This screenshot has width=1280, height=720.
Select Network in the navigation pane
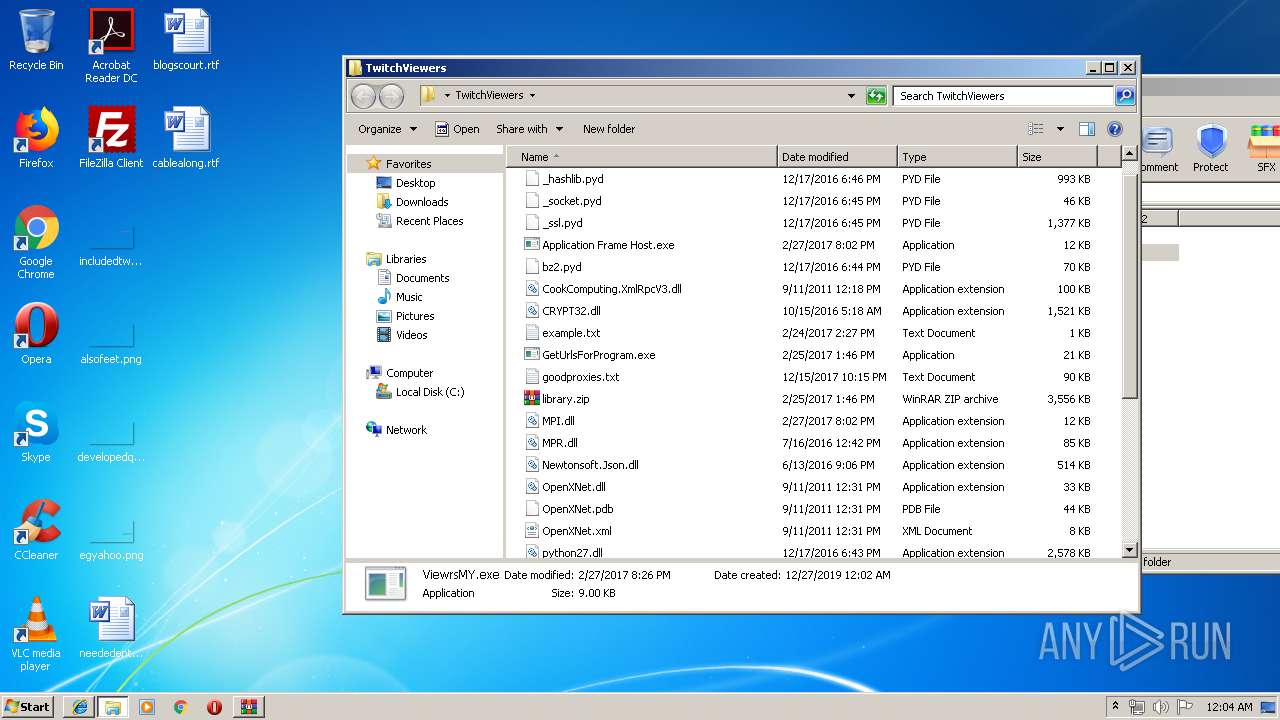coord(406,430)
